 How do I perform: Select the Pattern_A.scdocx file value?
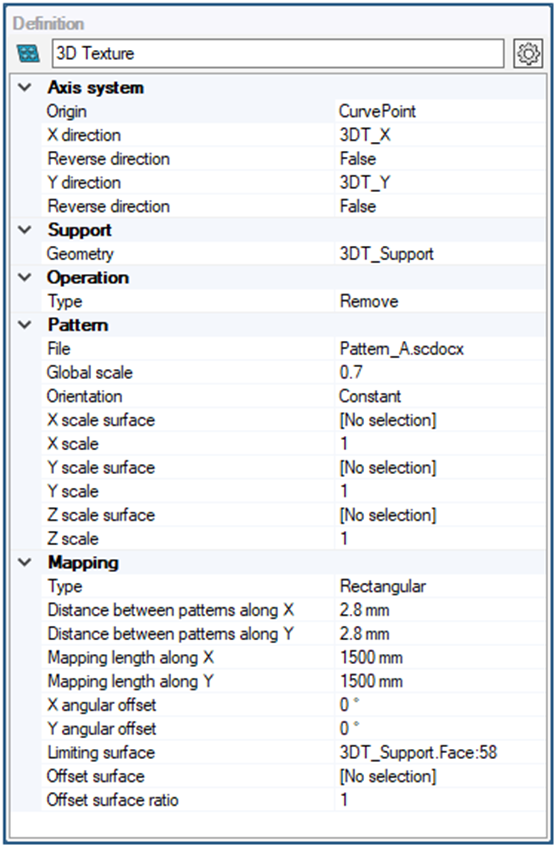coord(440,349)
